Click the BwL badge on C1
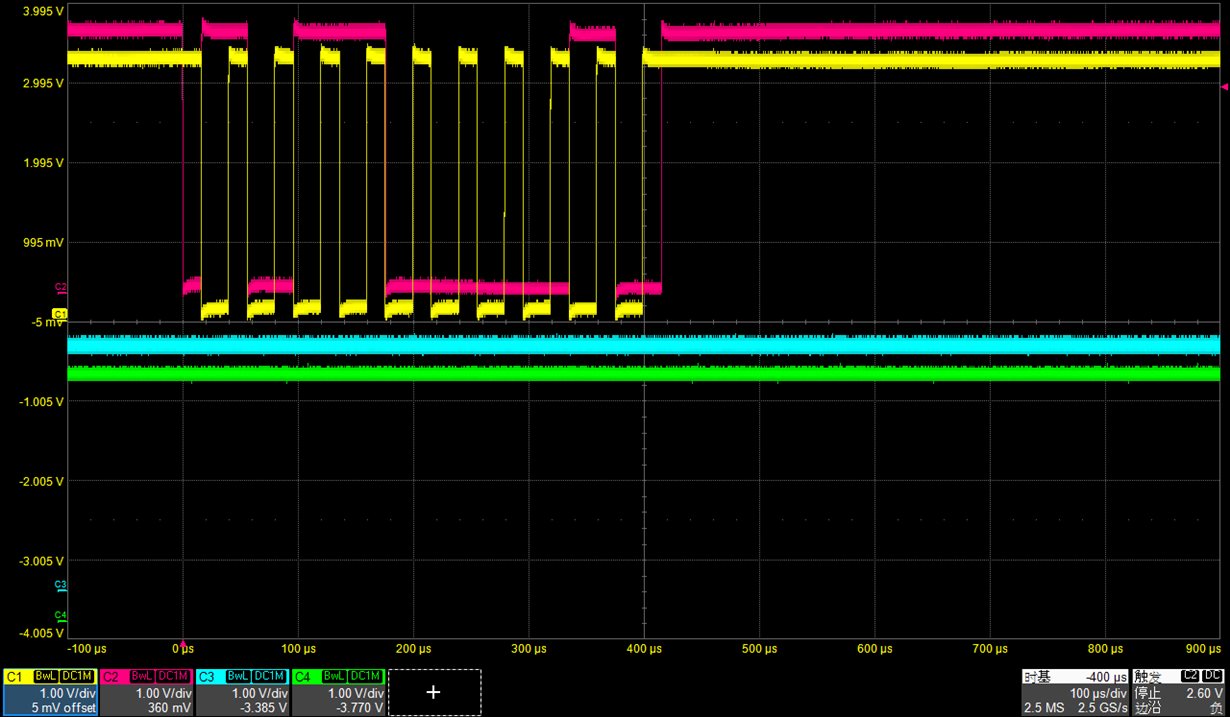This screenshot has width=1230, height=717. click(44, 677)
